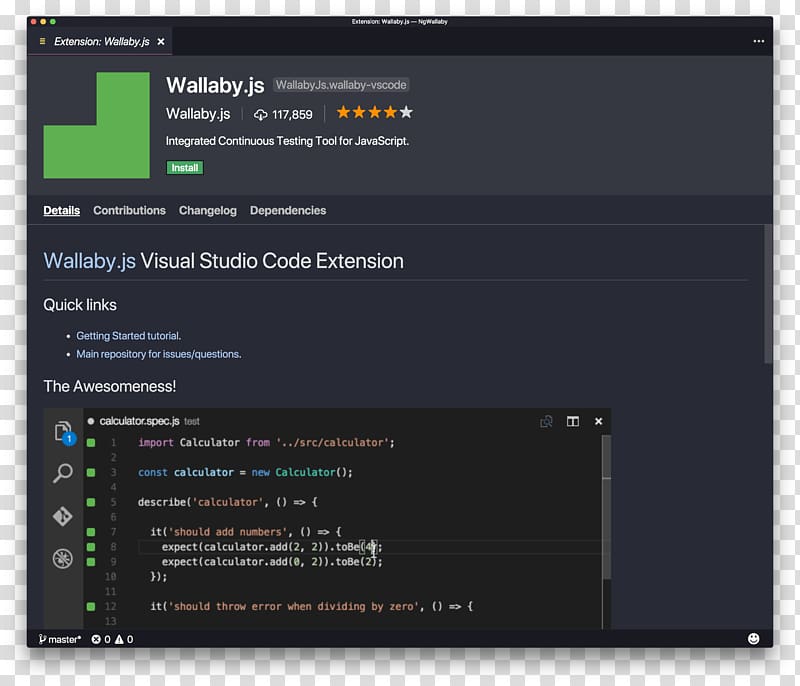
Task: Click the feedback smiley icon
Action: 753,639
